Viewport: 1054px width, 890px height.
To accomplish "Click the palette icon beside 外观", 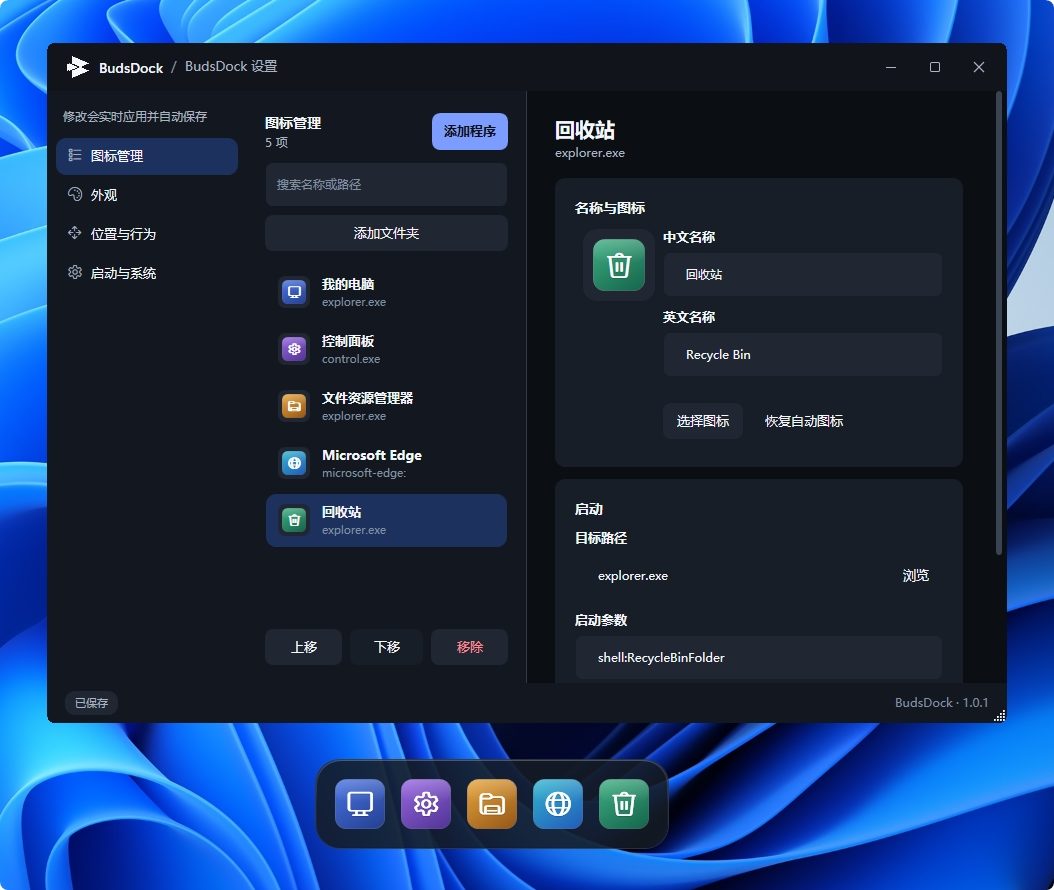I will (x=75, y=194).
